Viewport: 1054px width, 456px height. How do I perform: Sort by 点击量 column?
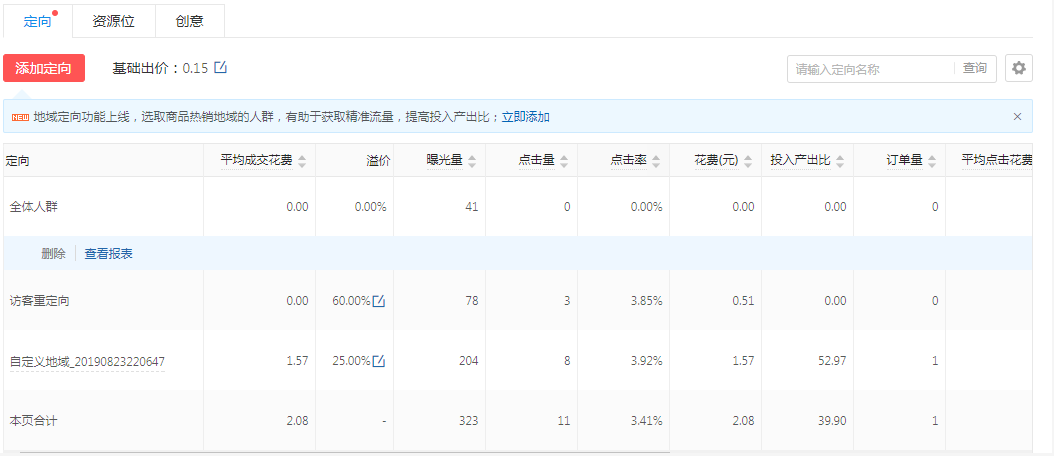point(564,161)
